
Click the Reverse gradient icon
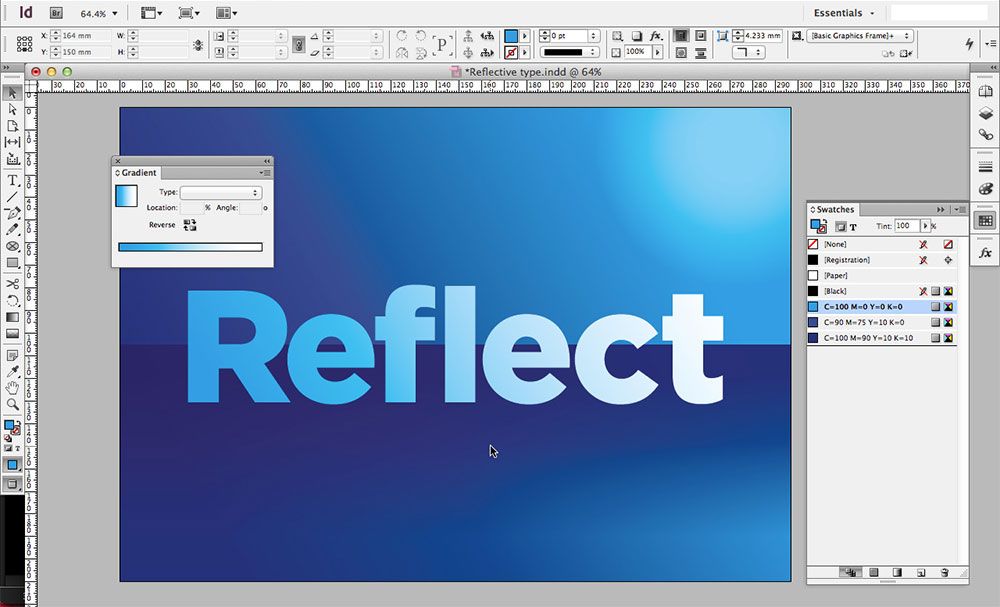click(x=190, y=225)
